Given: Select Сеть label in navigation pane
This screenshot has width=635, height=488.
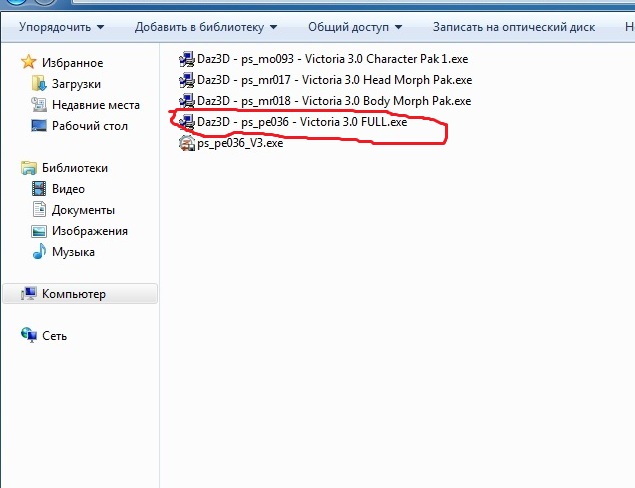Looking at the screenshot, I should (54, 336).
